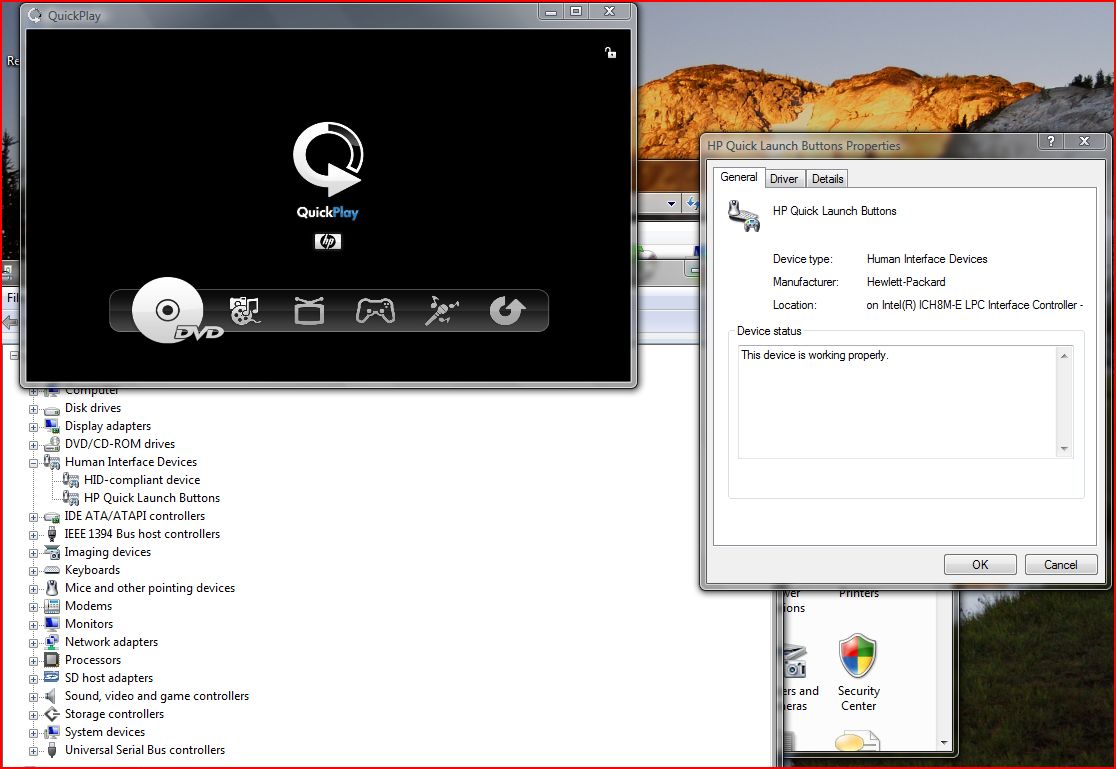Click the Modems icon in the tree
1116x769 pixels.
pyautogui.click(x=51, y=607)
